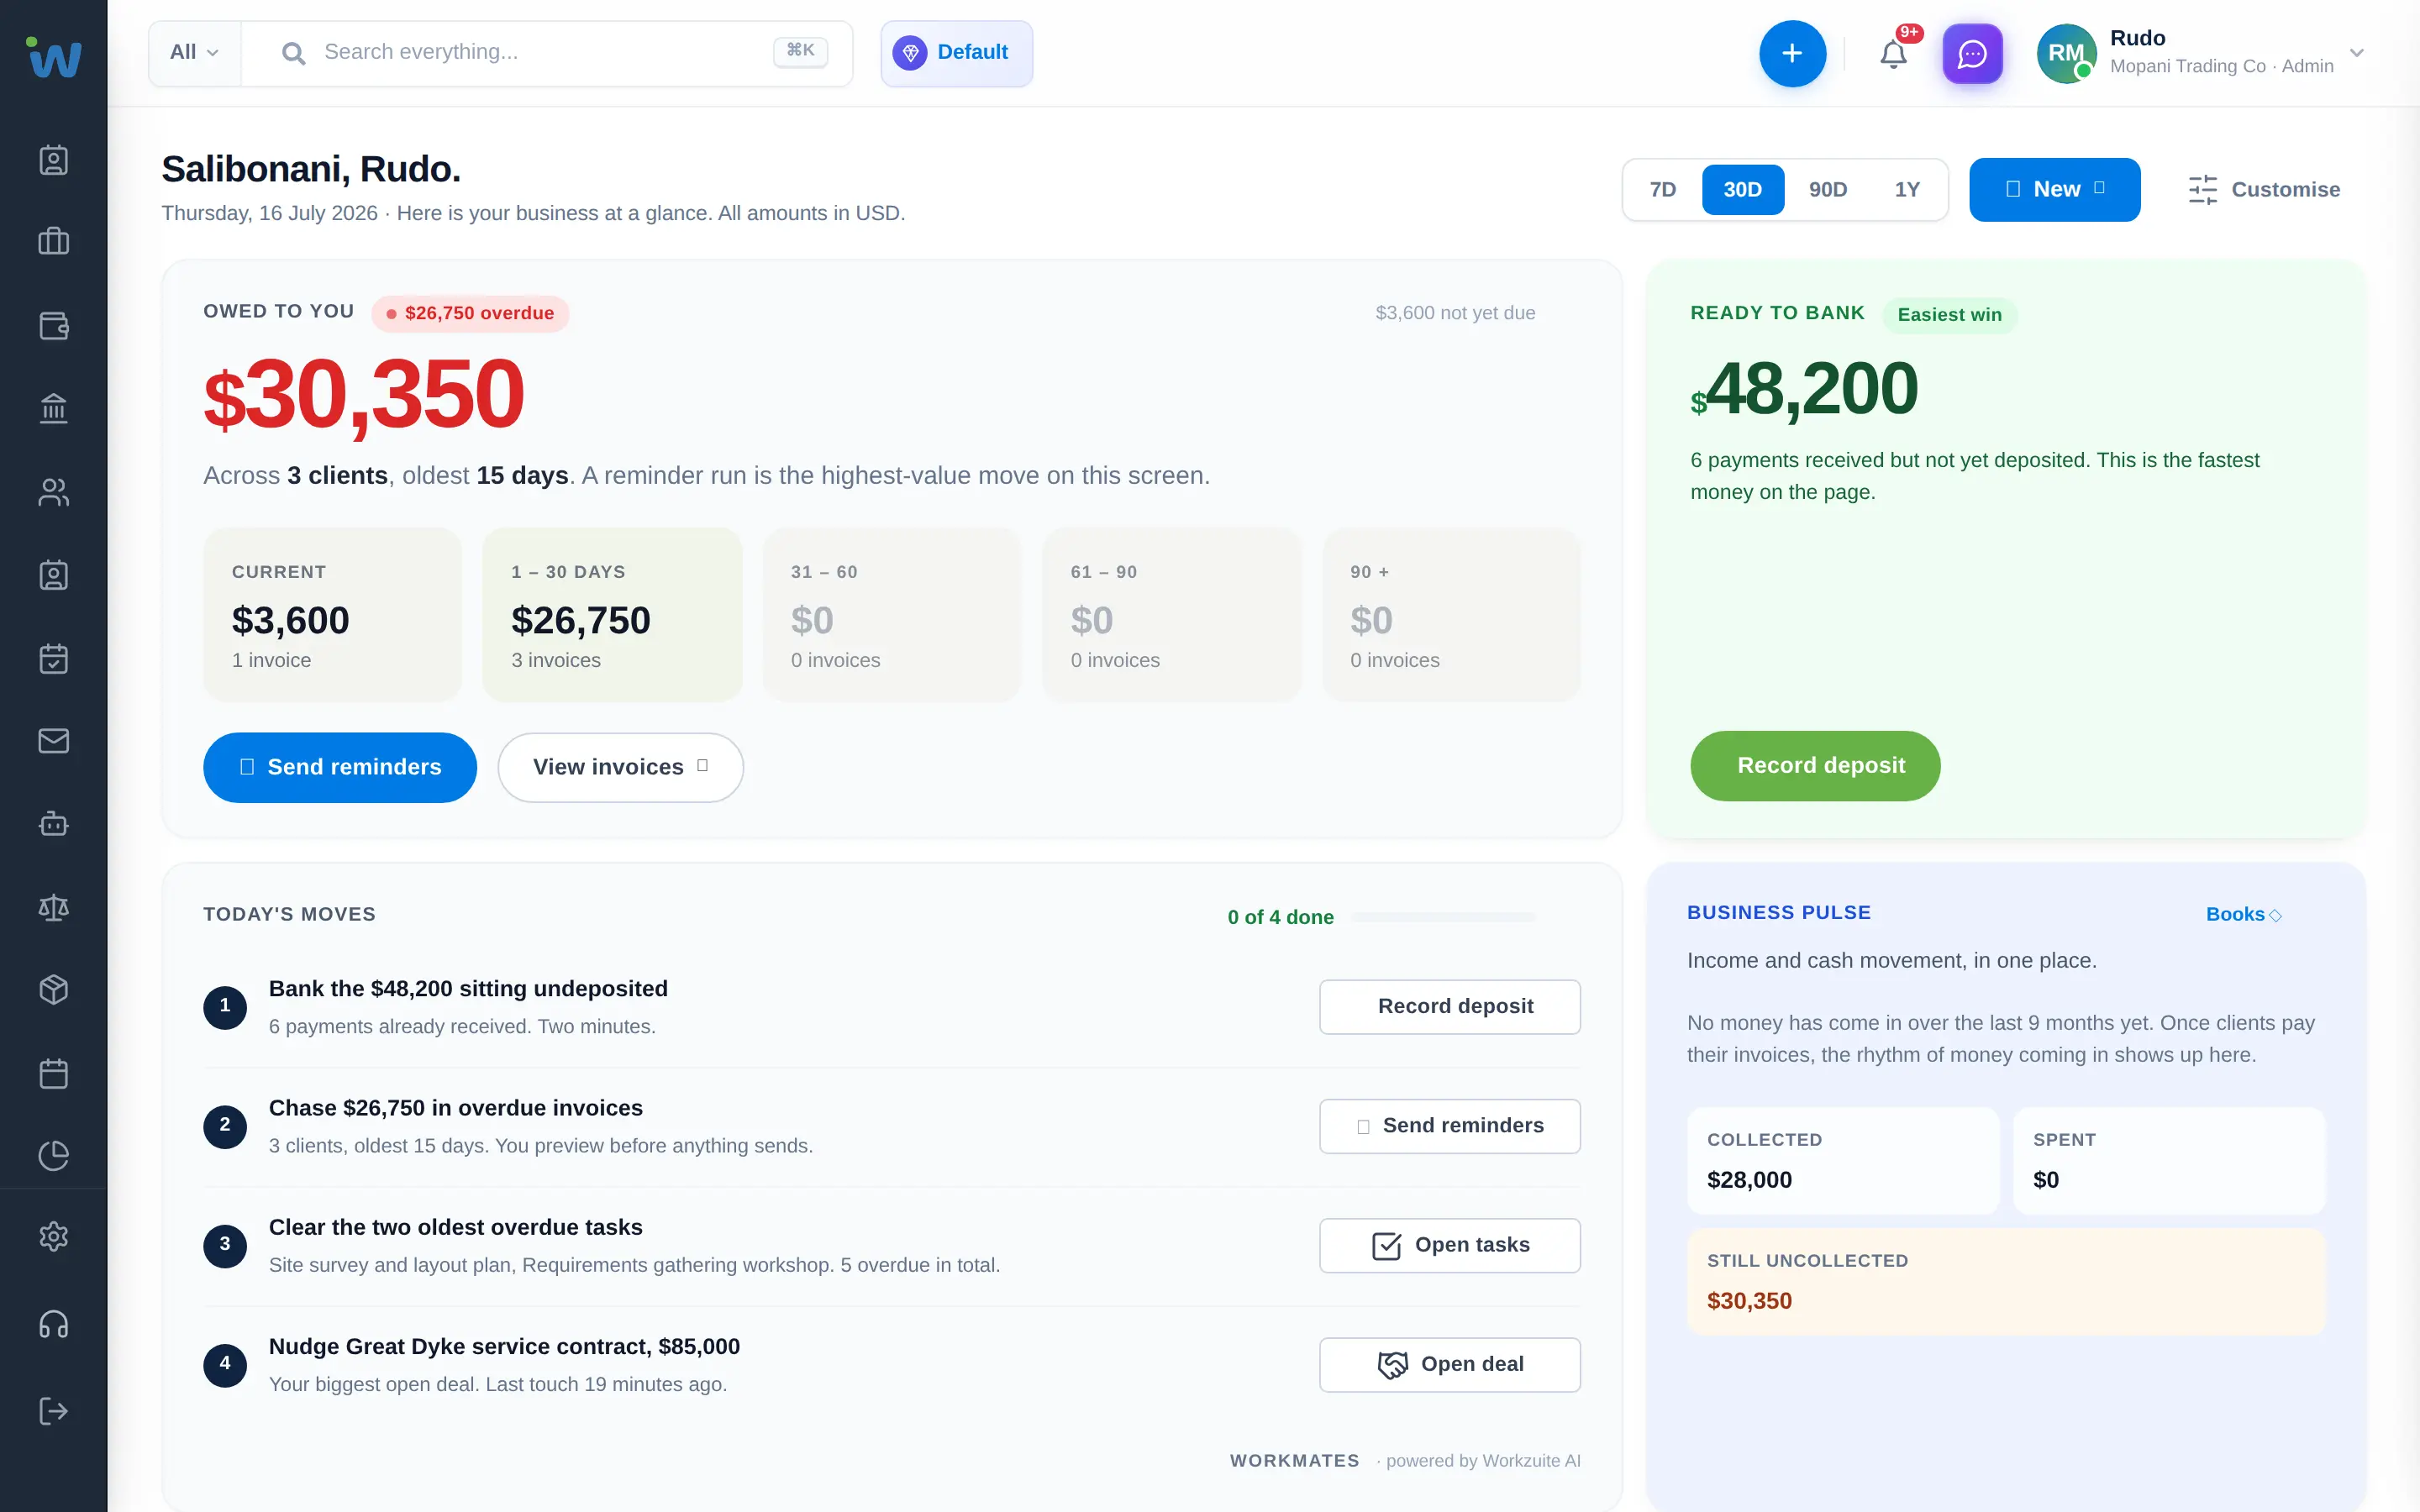Click the Workmates powered by Workzuite AI label

[1405, 1460]
